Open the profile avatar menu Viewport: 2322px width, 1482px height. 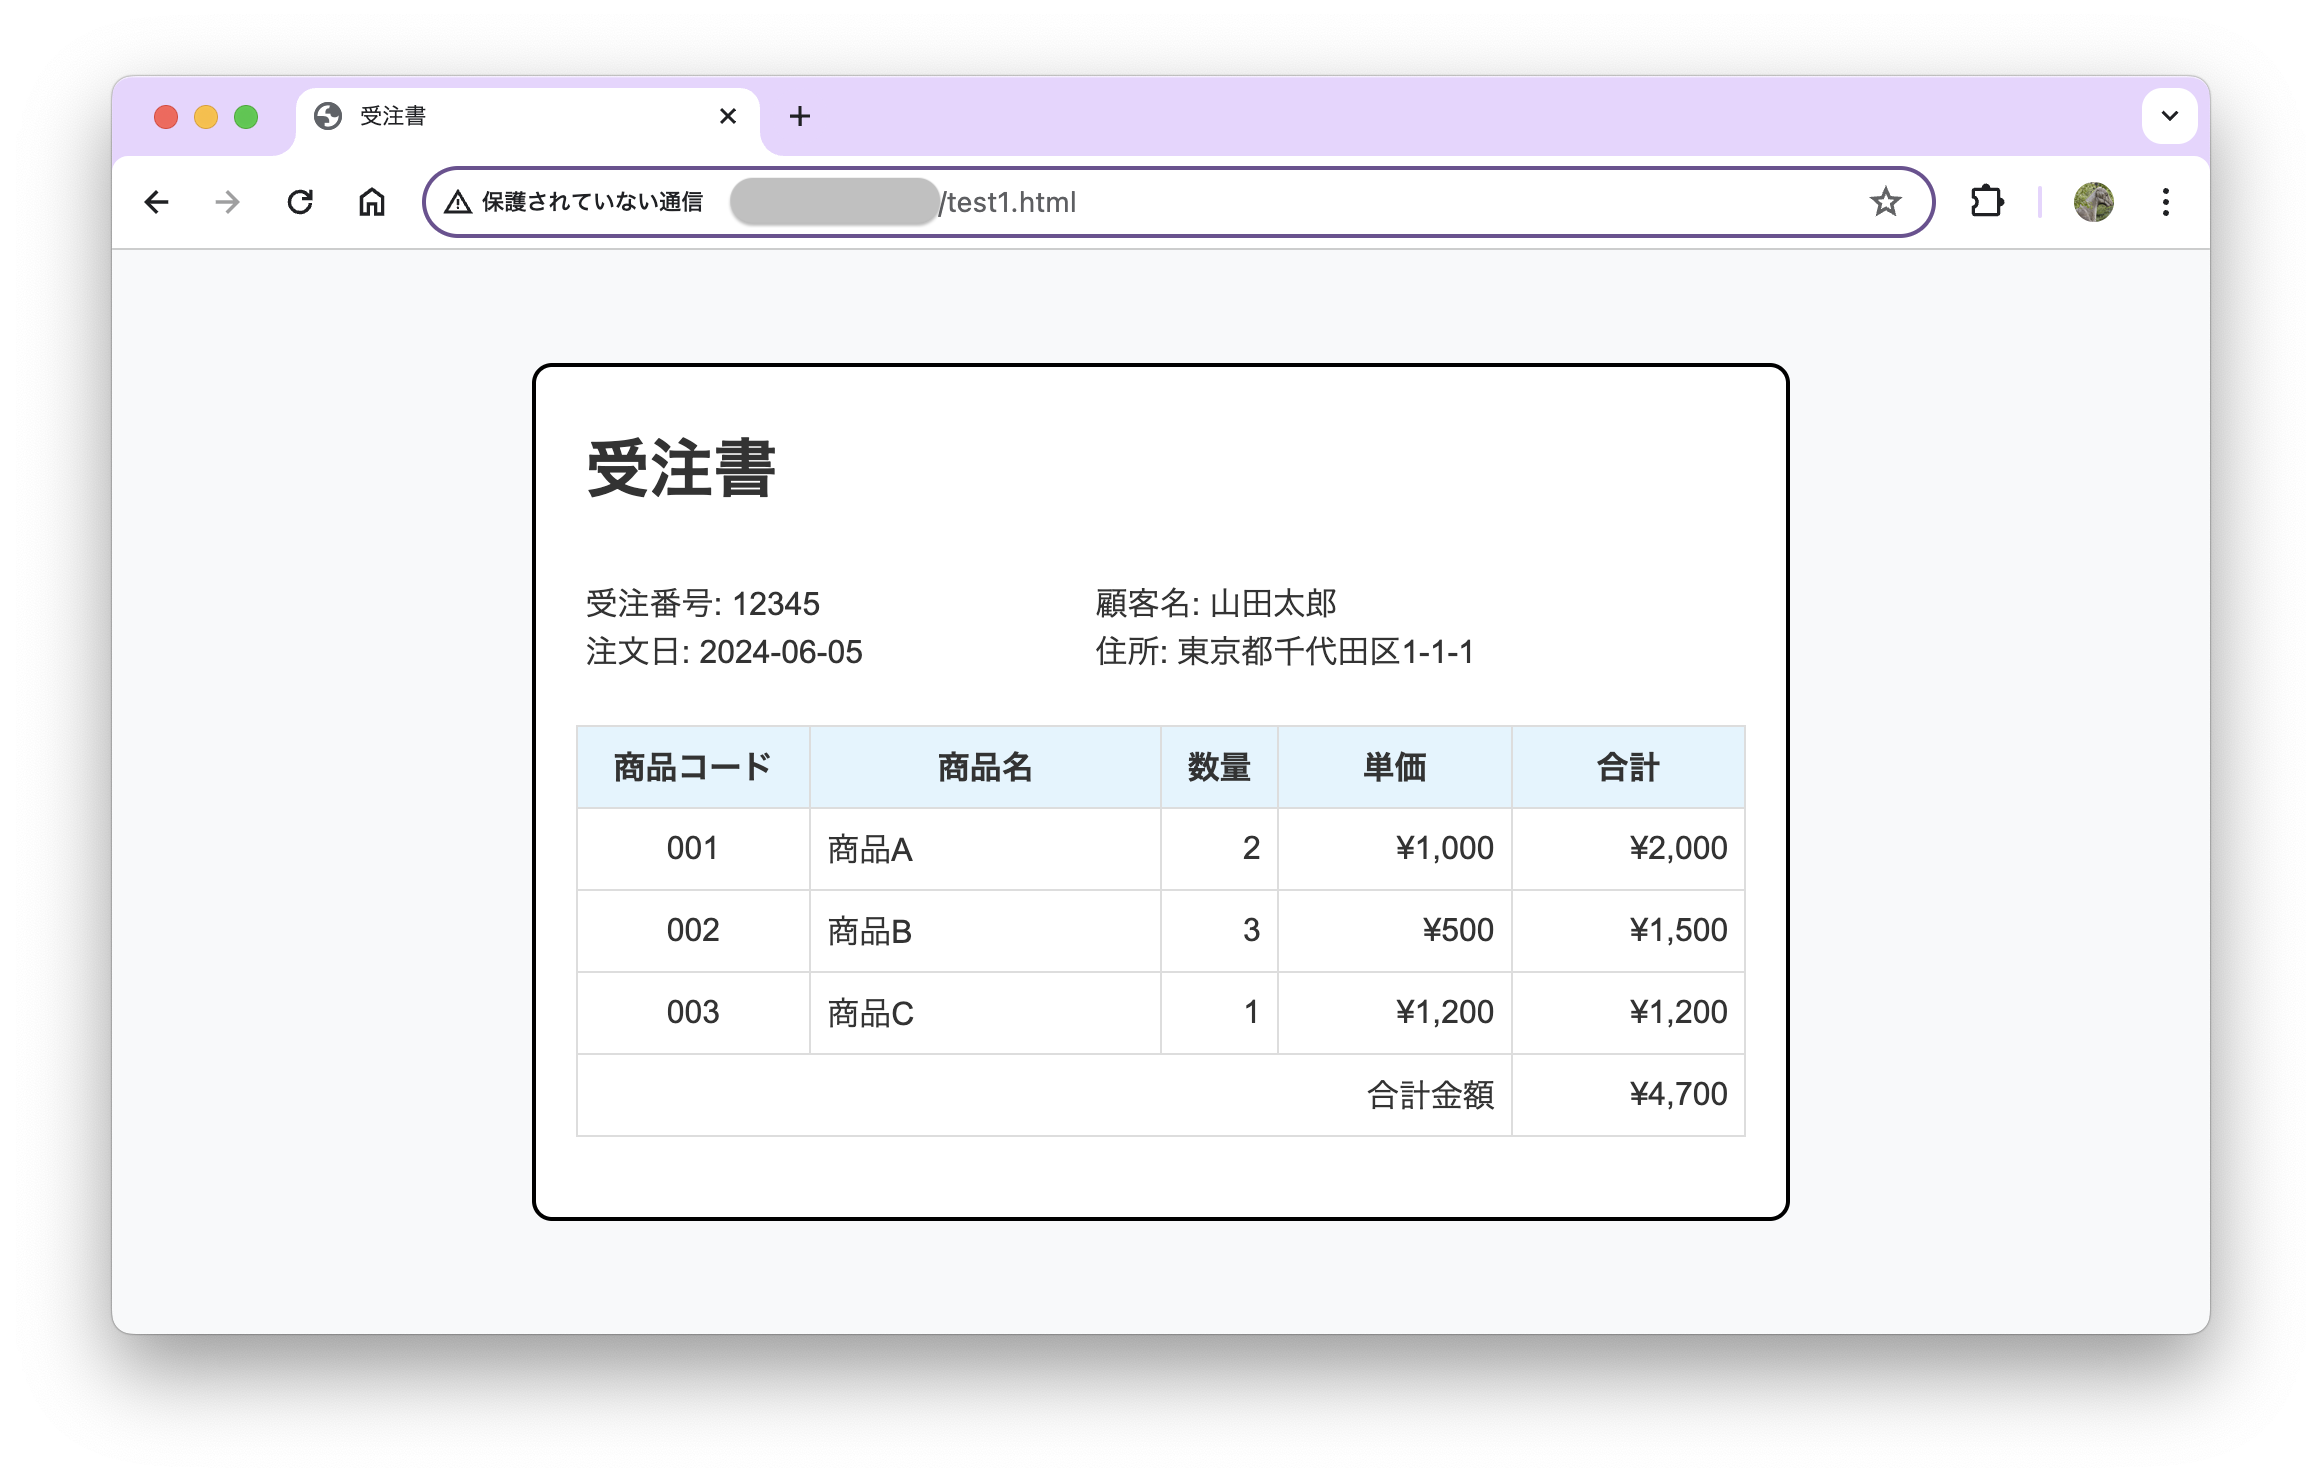click(x=2093, y=202)
